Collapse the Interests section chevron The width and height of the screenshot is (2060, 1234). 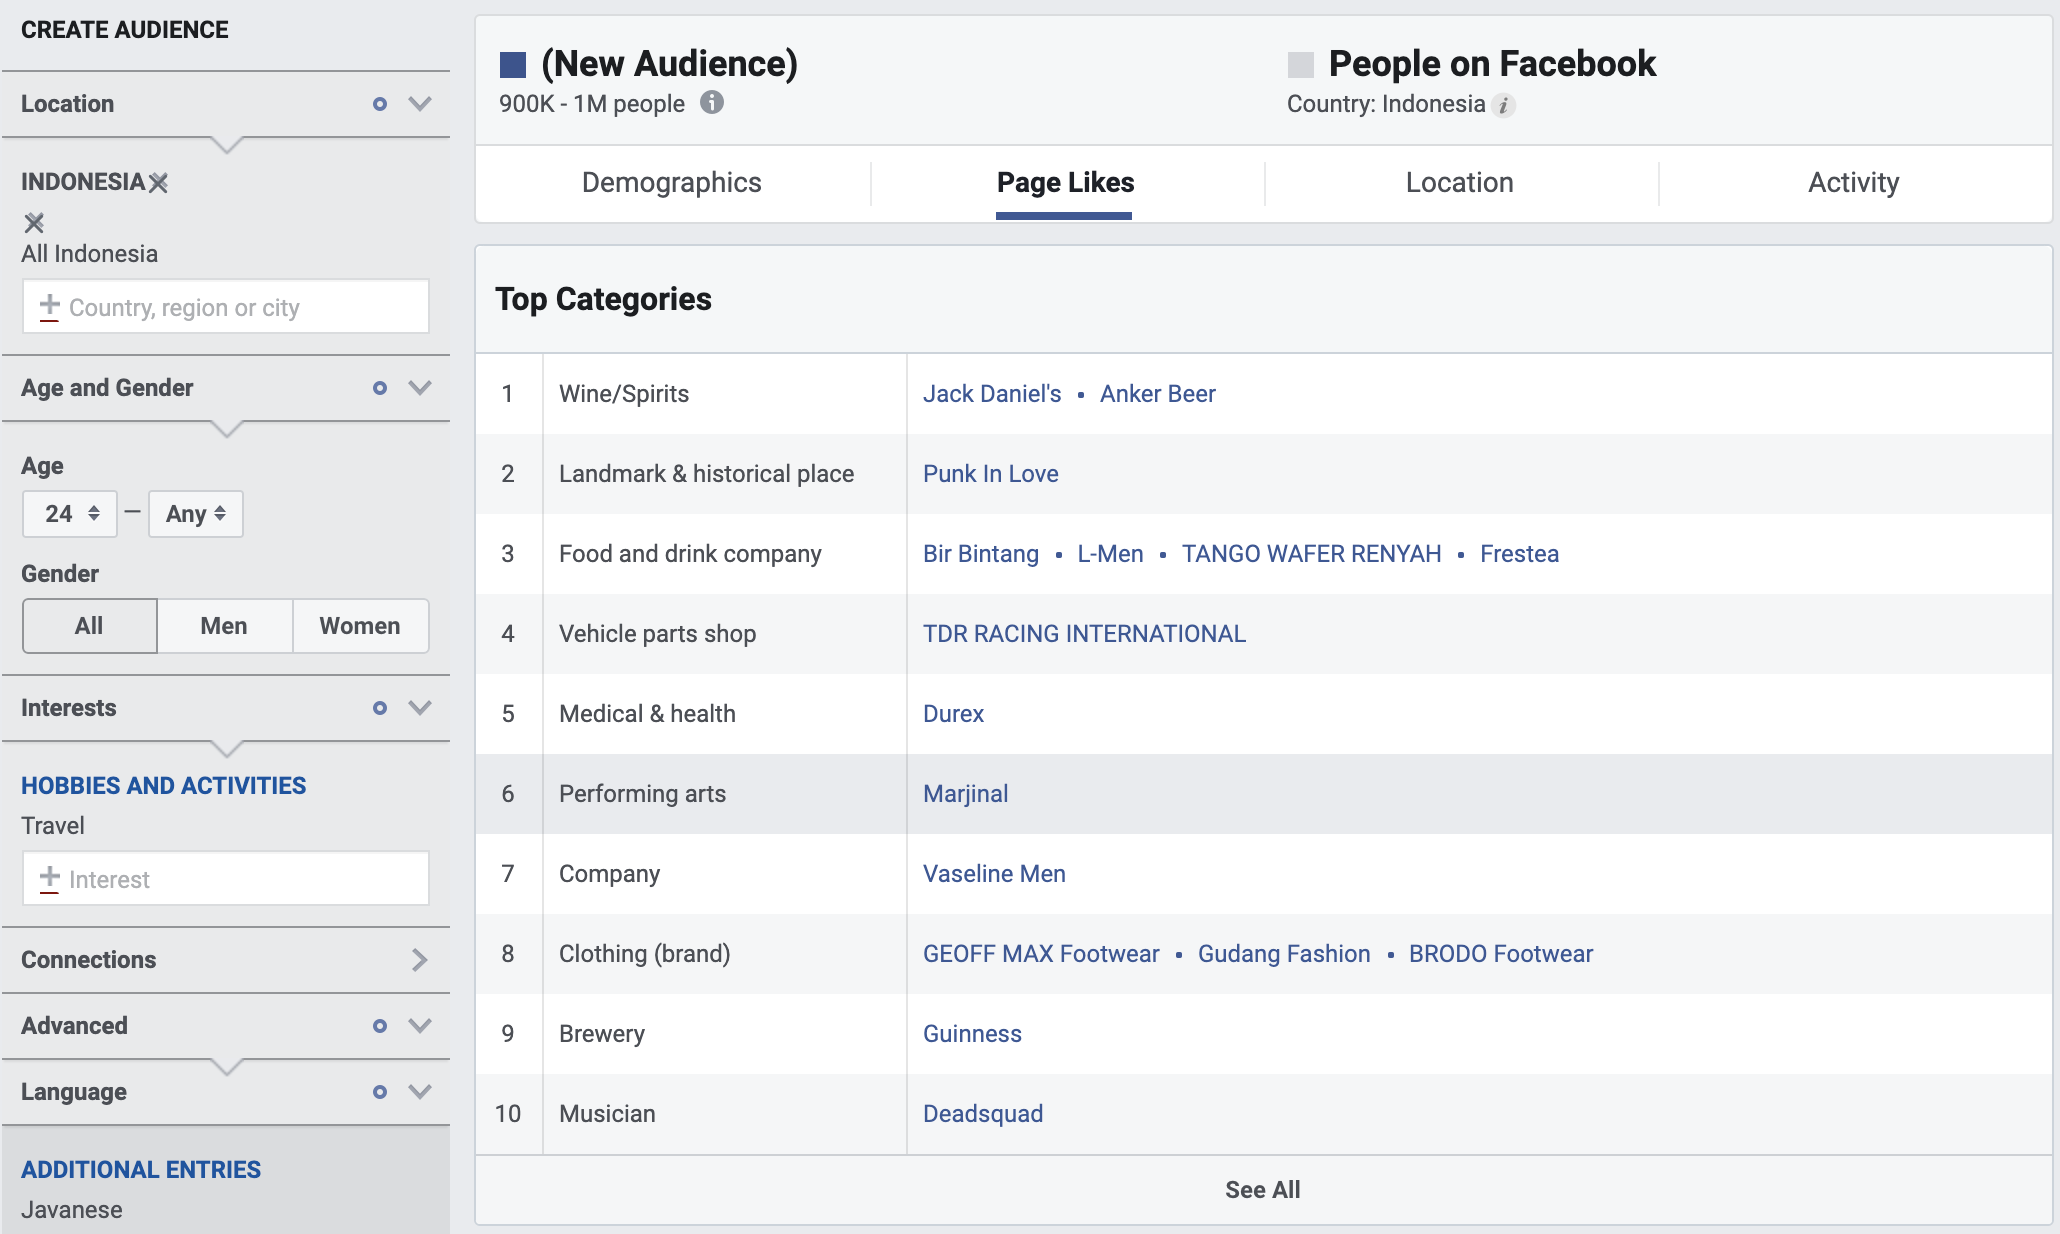tap(420, 708)
